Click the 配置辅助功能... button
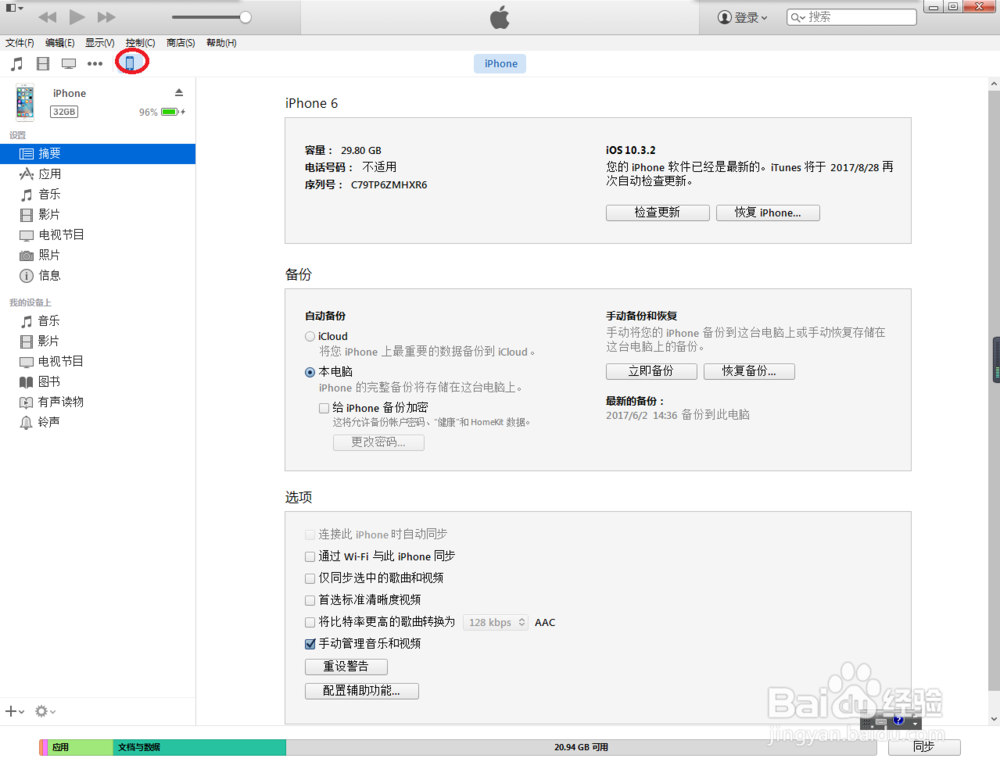 pos(362,691)
